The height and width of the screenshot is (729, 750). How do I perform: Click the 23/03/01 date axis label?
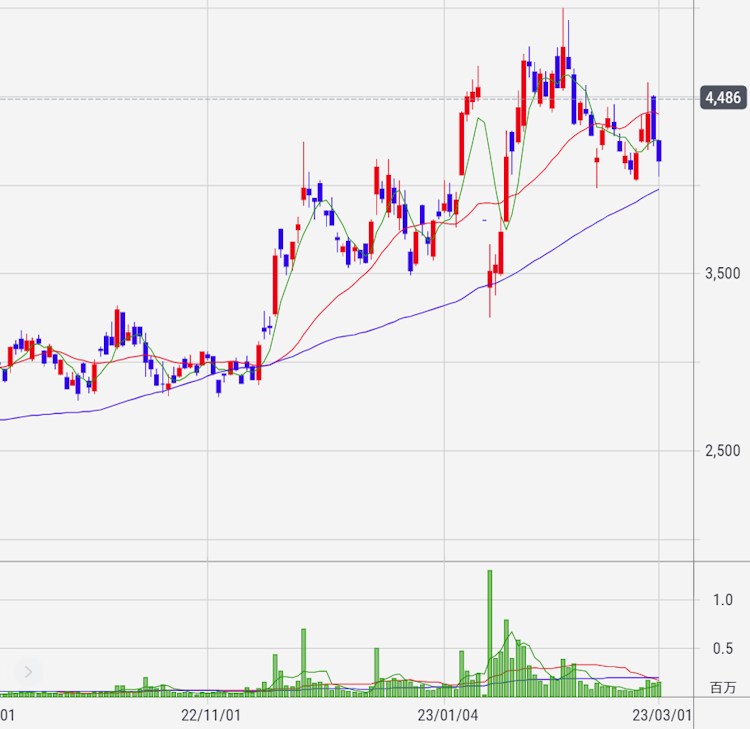(662, 716)
